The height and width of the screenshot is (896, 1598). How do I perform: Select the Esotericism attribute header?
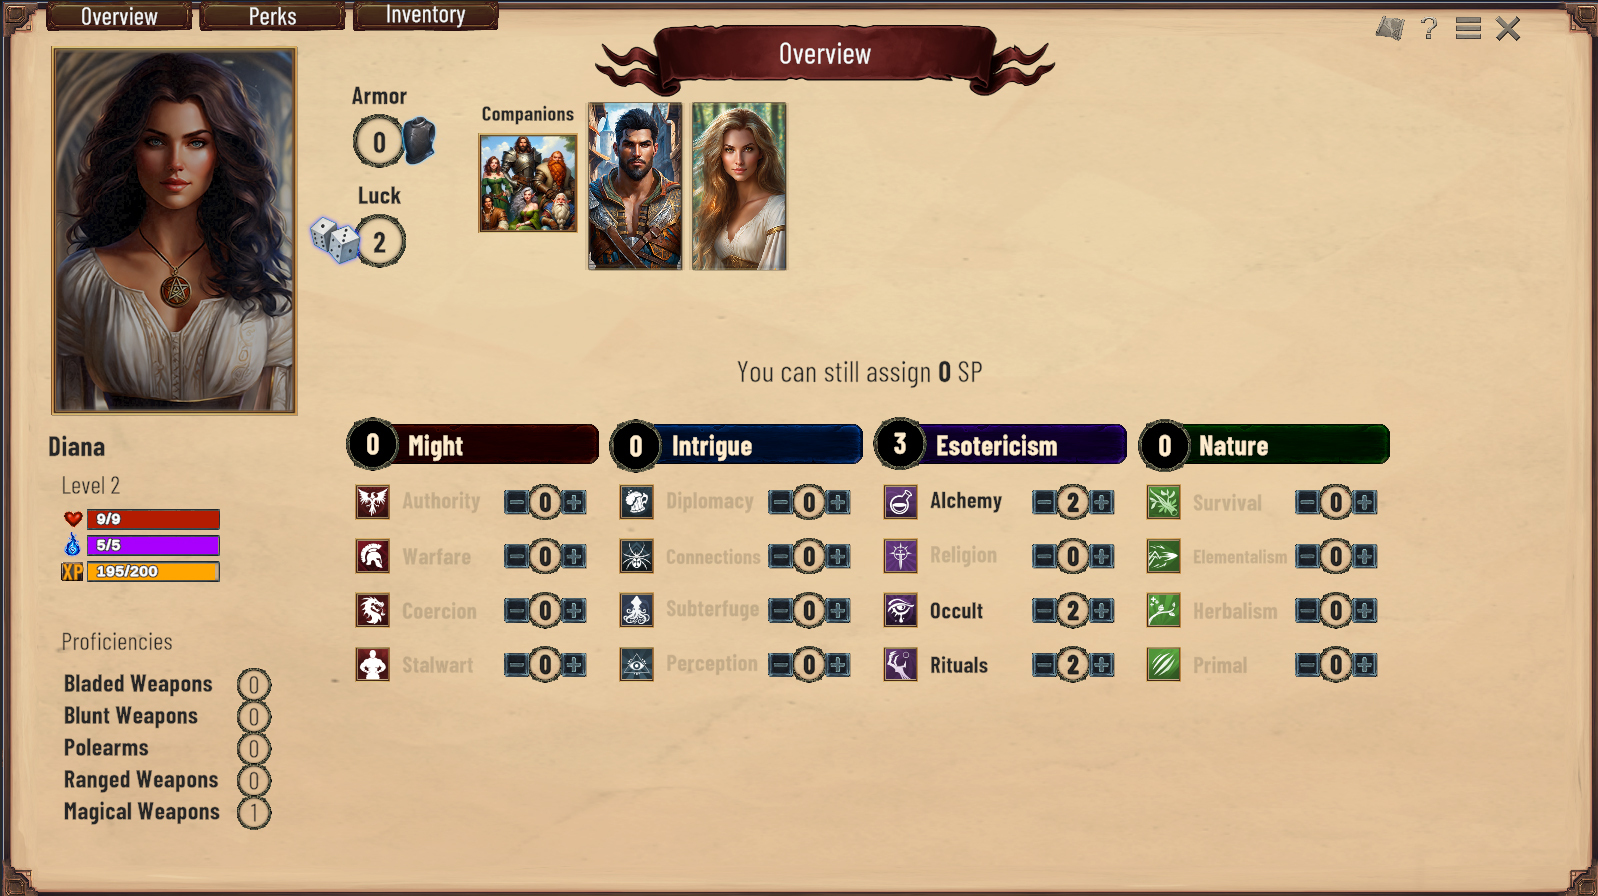pyautogui.click(x=1000, y=445)
